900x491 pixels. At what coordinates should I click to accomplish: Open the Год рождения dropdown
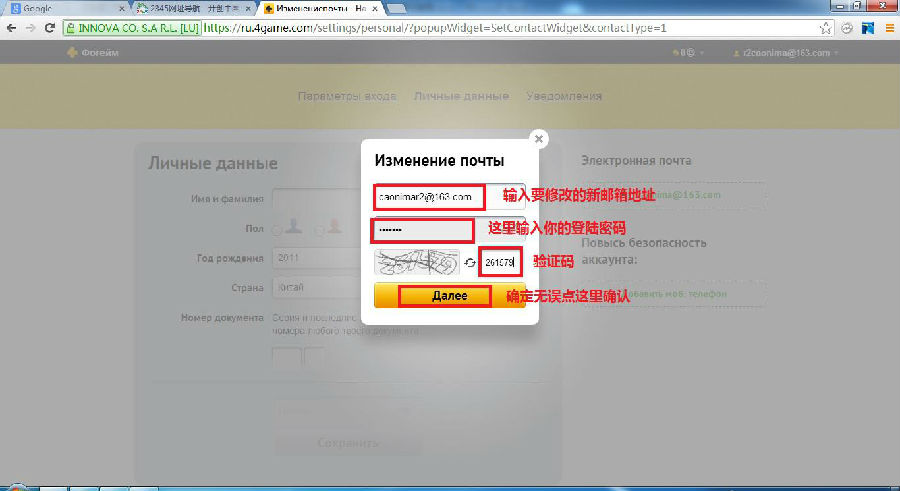coord(315,259)
